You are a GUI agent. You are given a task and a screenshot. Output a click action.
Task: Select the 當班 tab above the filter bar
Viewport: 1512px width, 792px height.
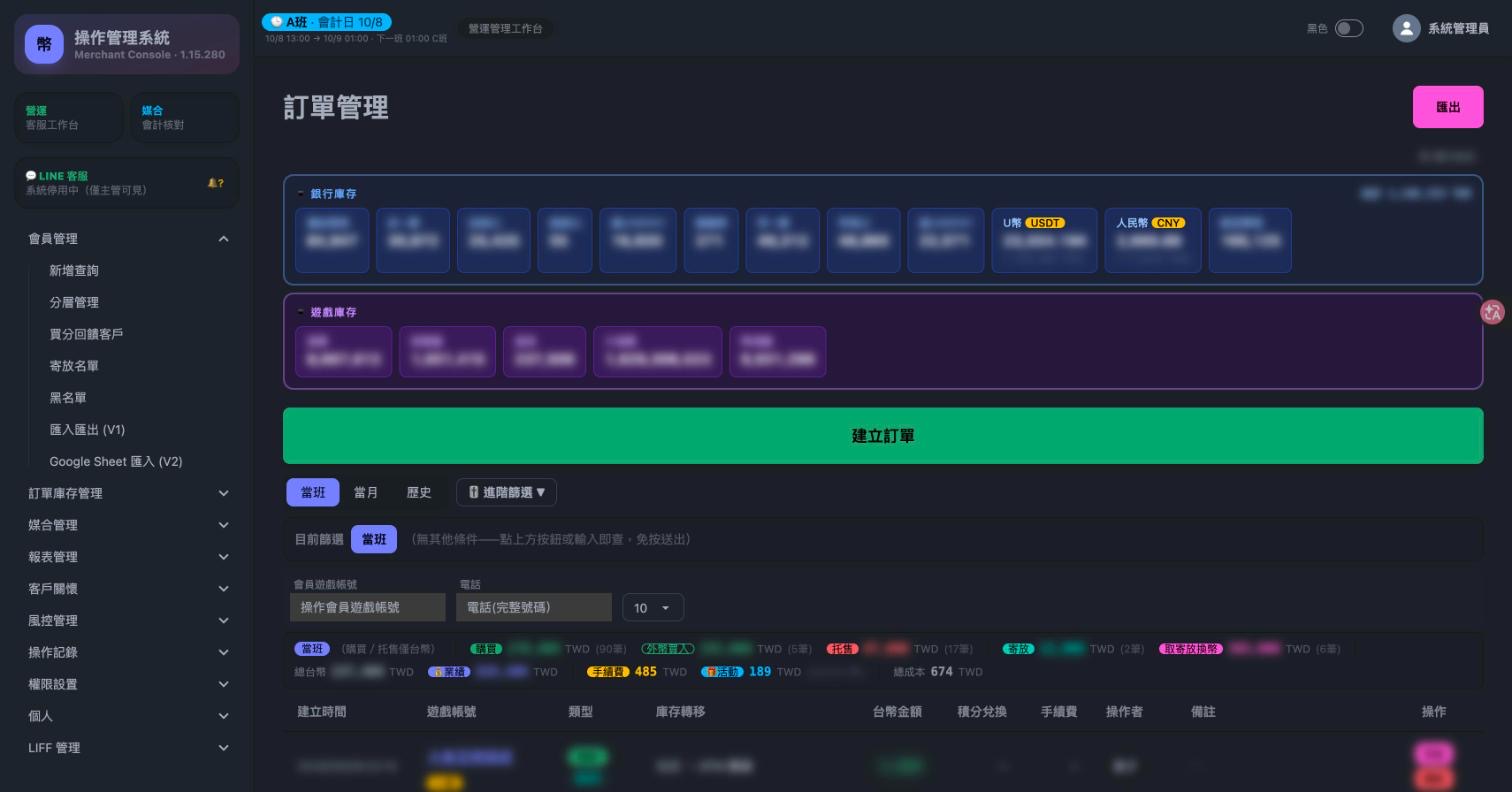[313, 492]
